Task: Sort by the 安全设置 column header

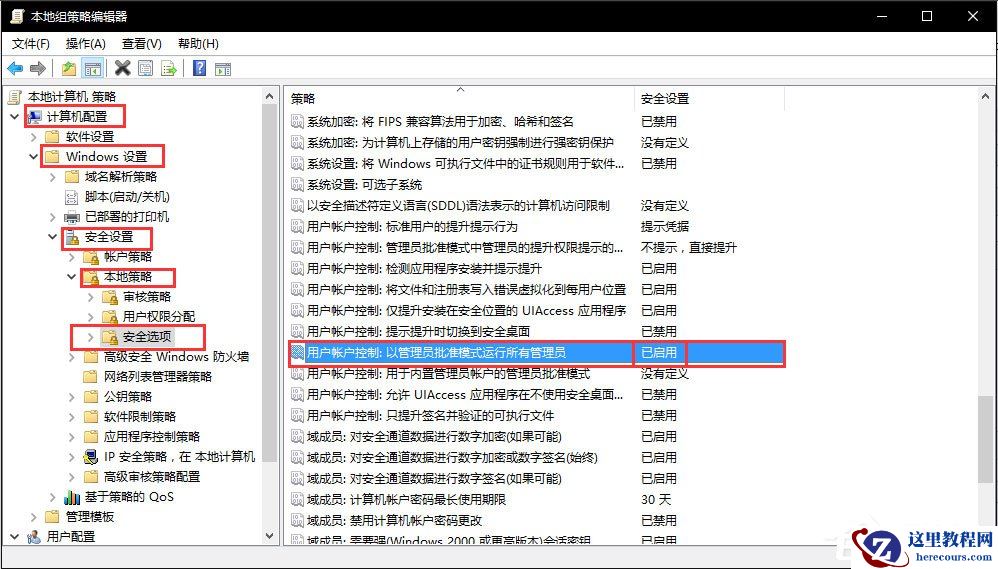Action: coord(709,99)
